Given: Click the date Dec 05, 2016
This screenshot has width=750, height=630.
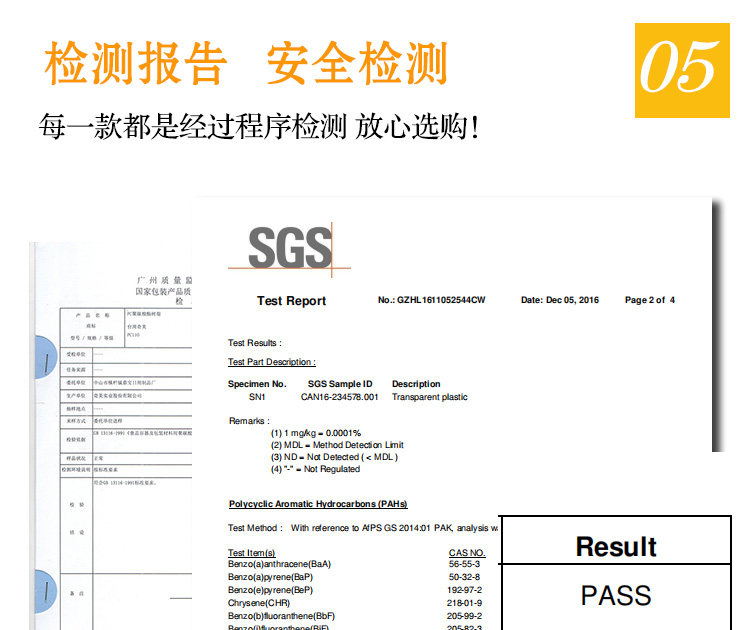Looking at the screenshot, I should coord(572,300).
